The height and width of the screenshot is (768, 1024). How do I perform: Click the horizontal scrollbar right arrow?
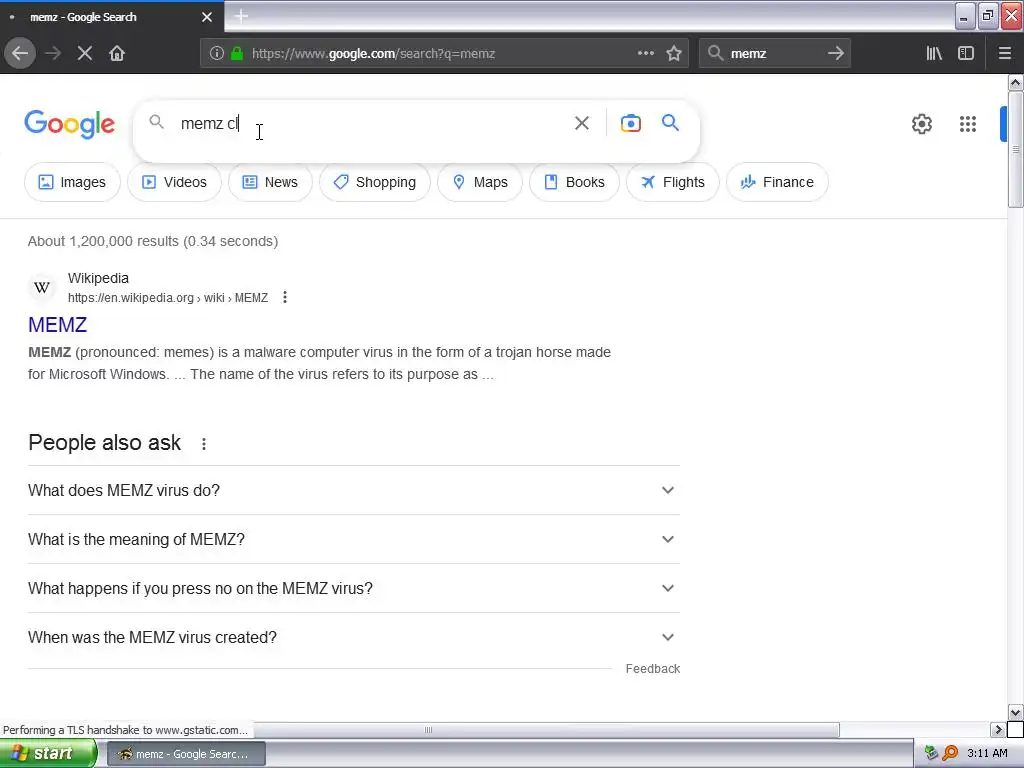(x=997, y=729)
